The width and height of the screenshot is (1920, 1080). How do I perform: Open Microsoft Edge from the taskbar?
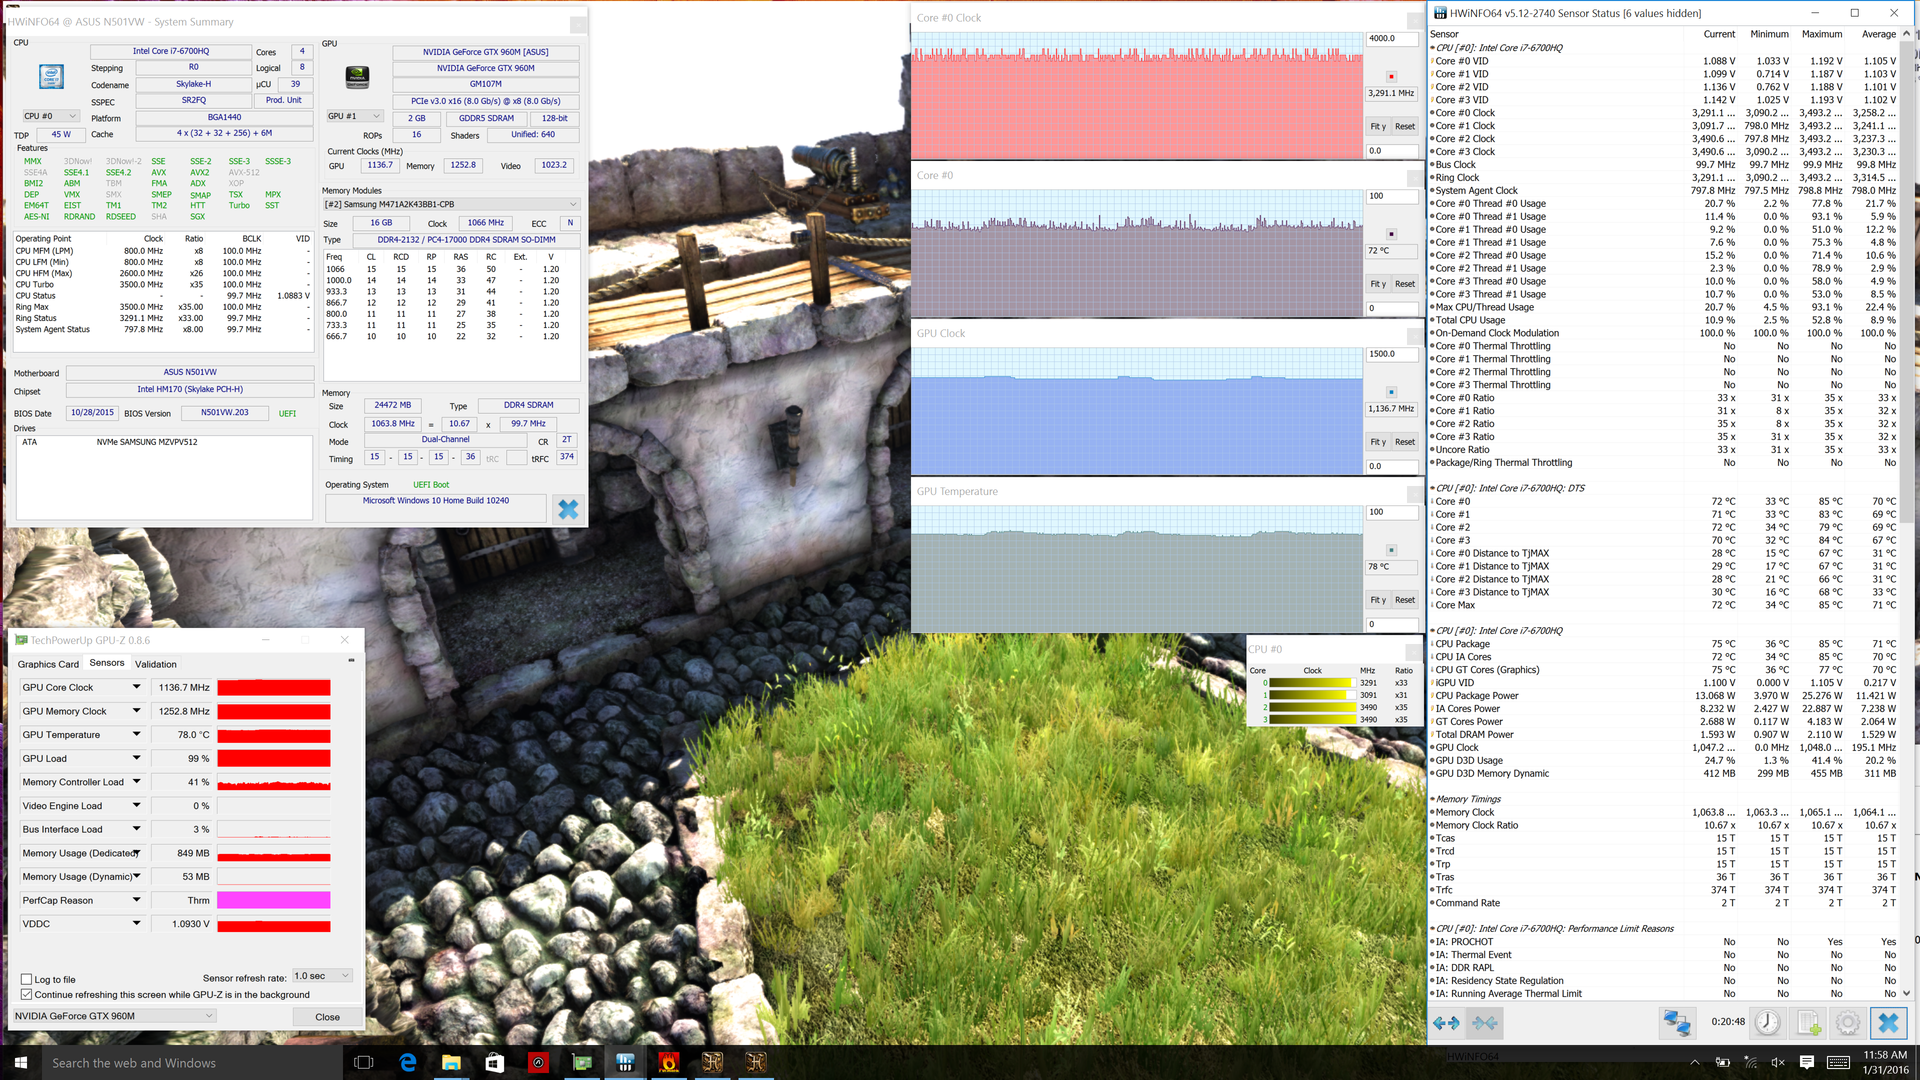[x=408, y=1063]
